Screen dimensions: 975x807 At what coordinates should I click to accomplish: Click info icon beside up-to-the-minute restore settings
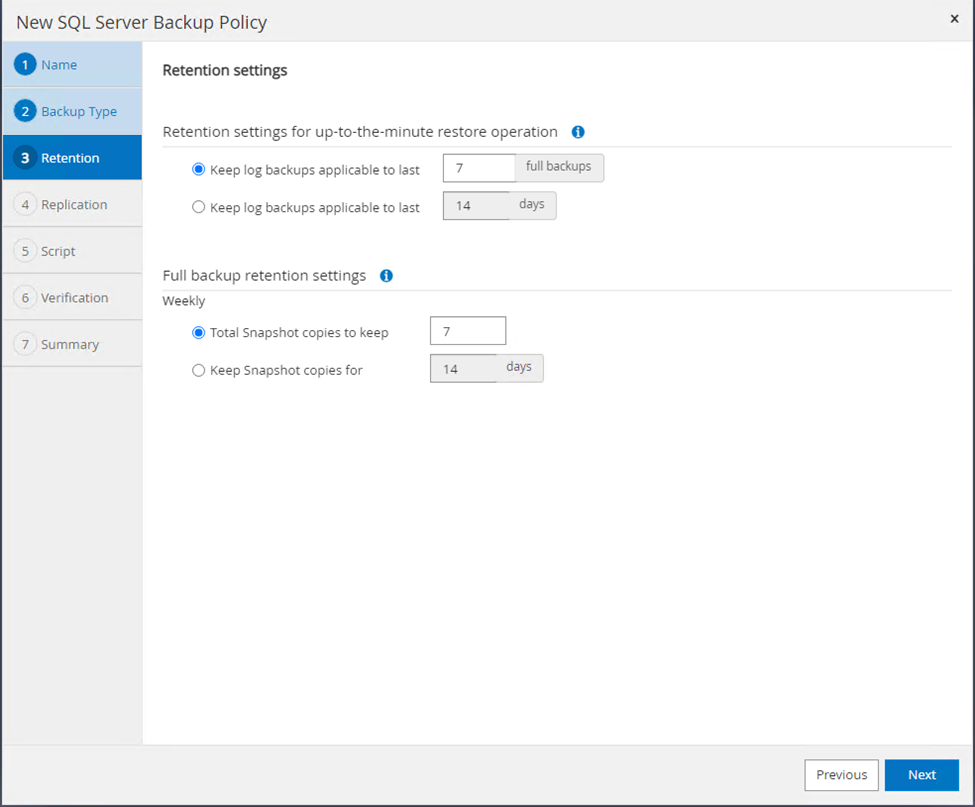[578, 132]
